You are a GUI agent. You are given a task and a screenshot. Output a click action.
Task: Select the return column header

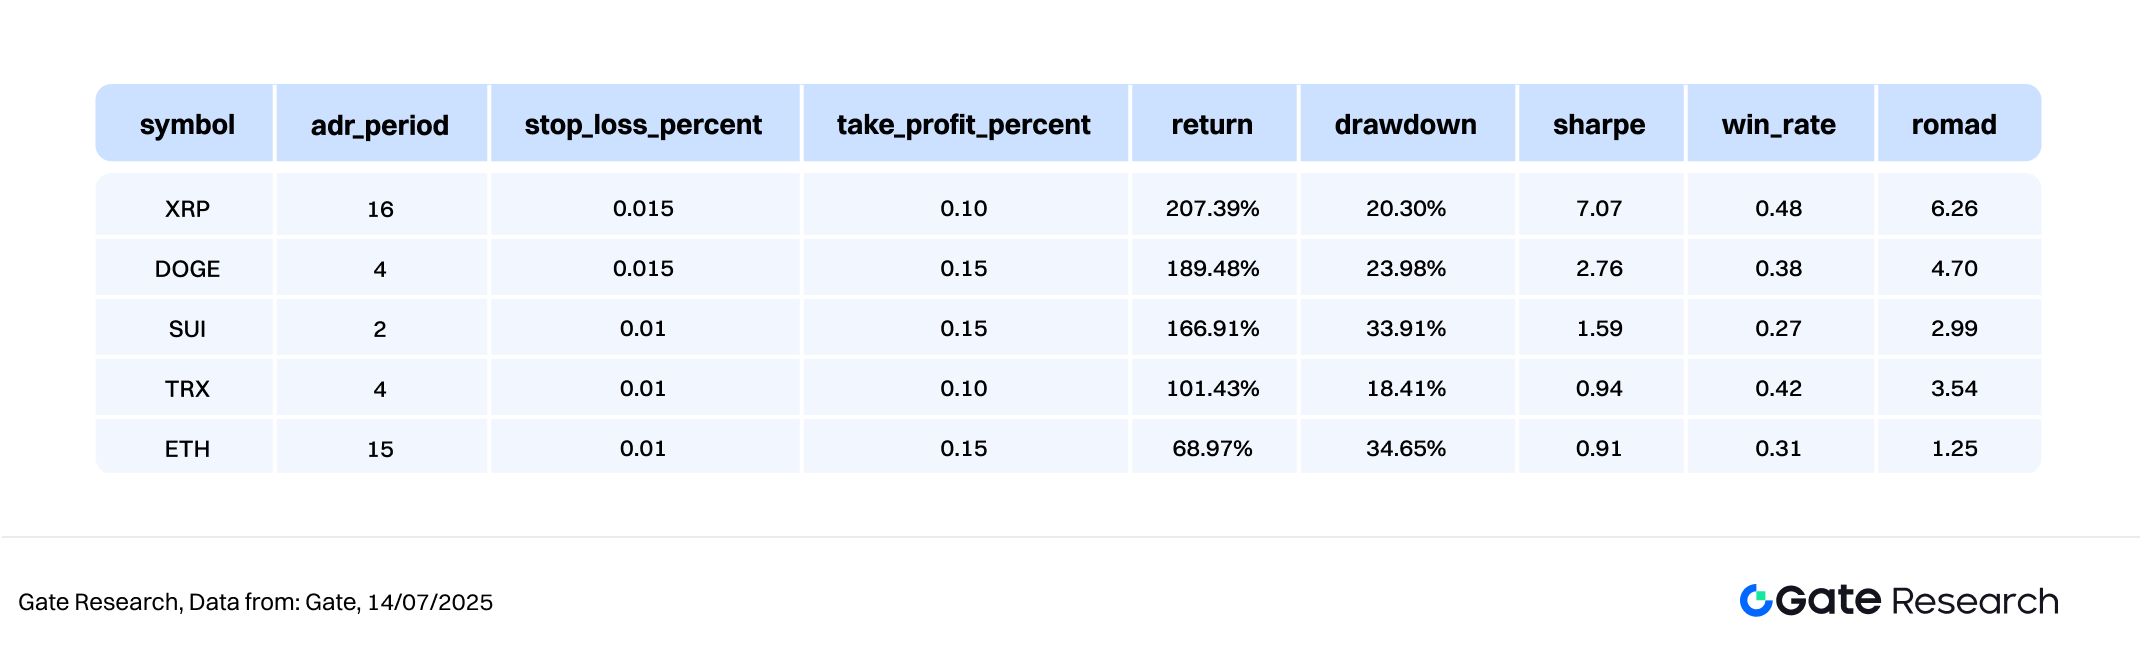coord(1212,124)
